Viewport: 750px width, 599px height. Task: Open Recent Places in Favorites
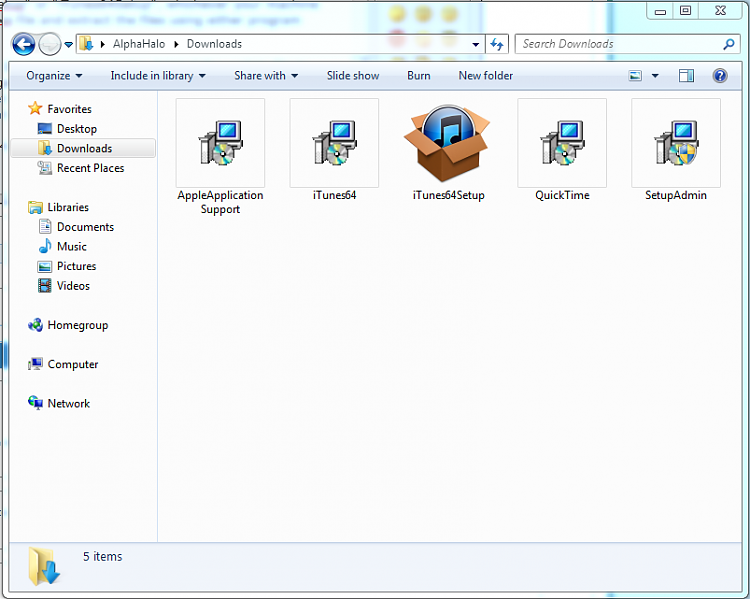point(90,168)
